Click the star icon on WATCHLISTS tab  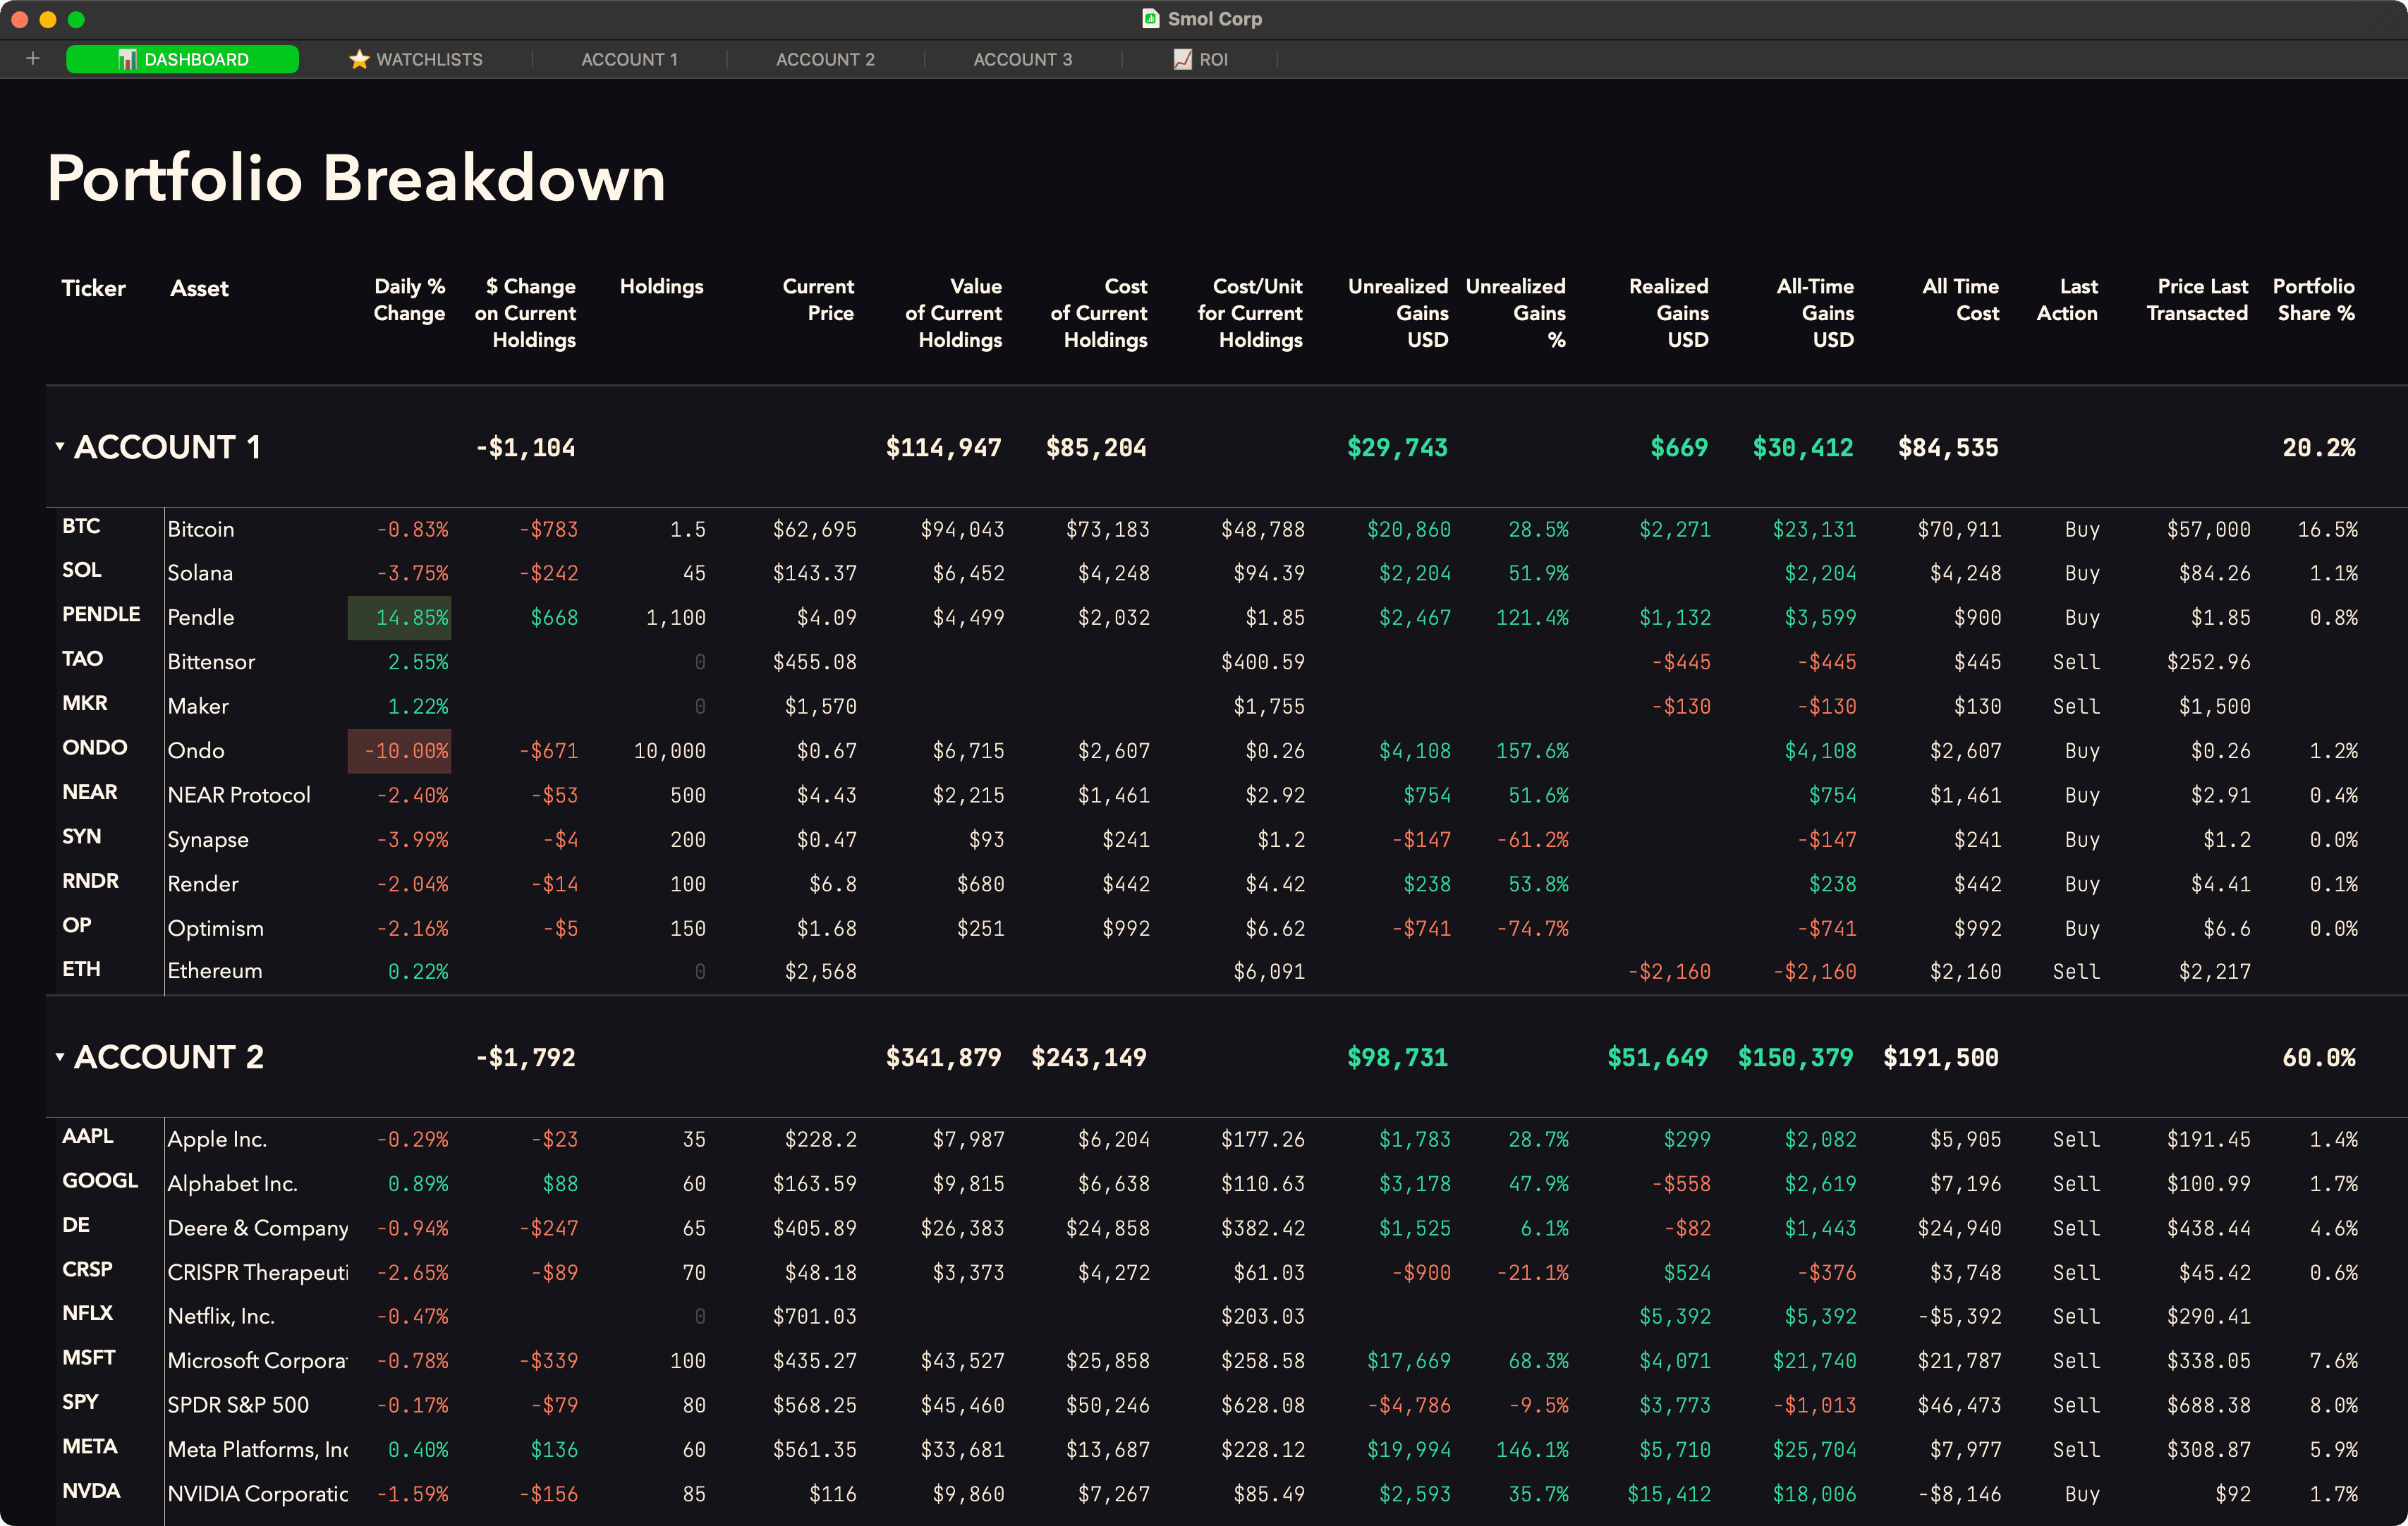pos(359,60)
